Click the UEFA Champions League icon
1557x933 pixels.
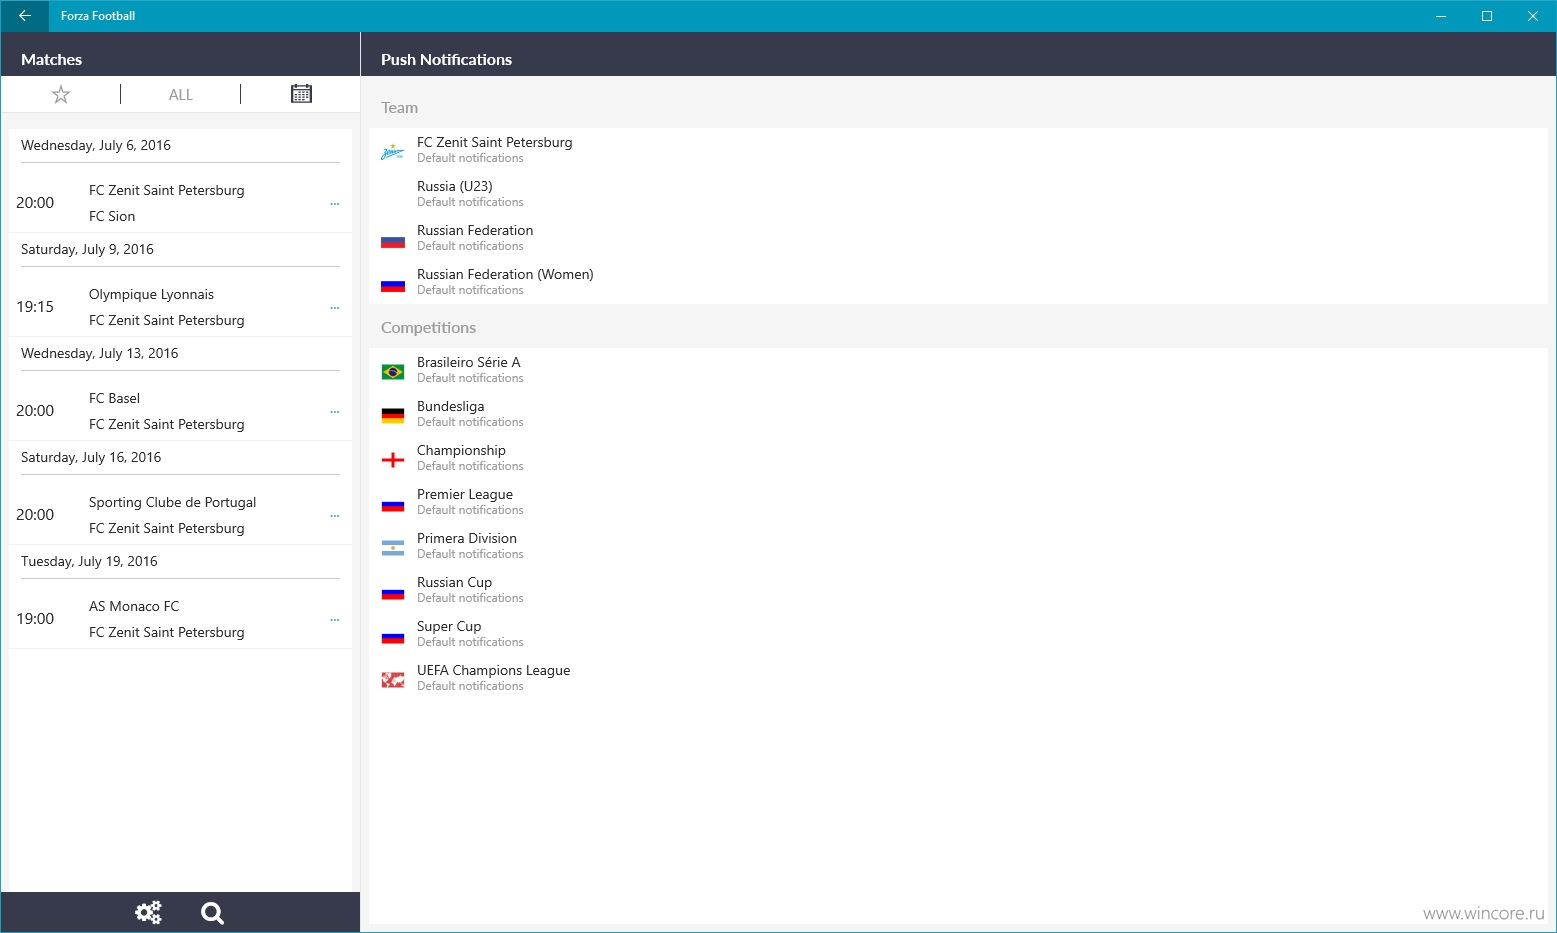pos(393,680)
